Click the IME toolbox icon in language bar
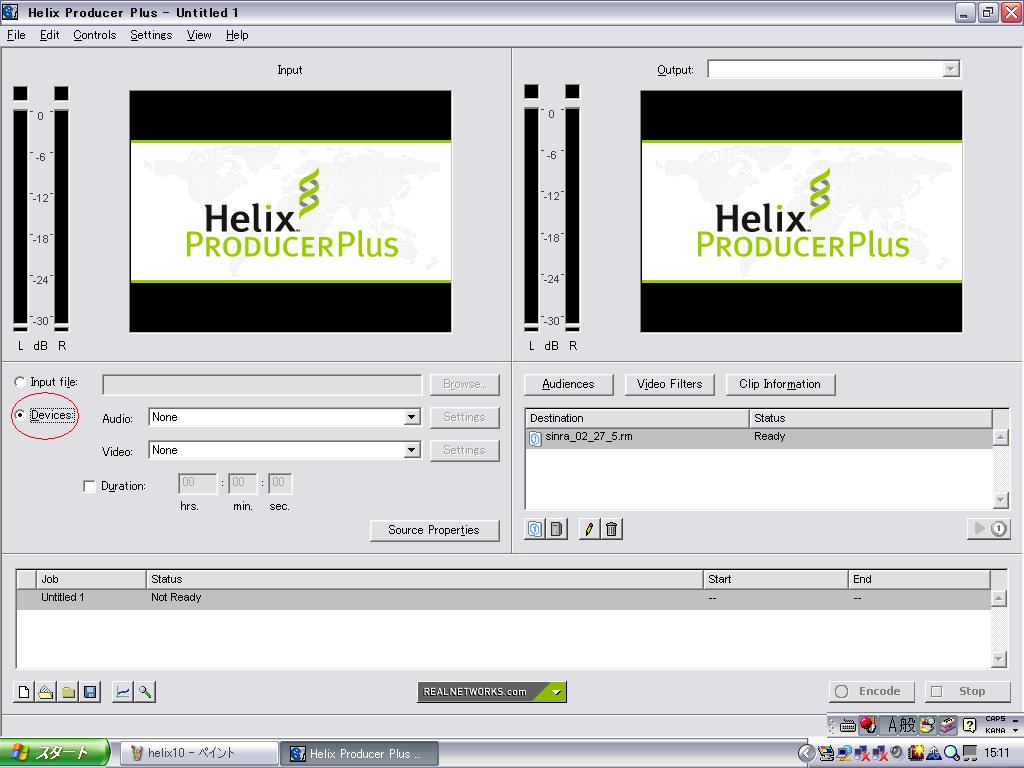The width and height of the screenshot is (1024, 768). (948, 725)
